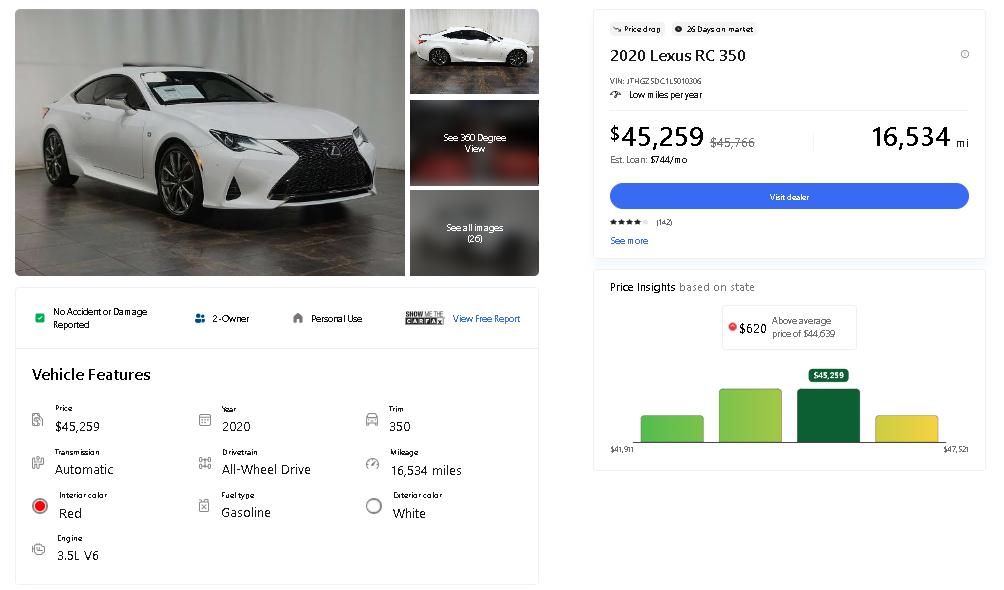Expand dealer details with See more
This screenshot has width=1004, height=590.
click(x=629, y=241)
